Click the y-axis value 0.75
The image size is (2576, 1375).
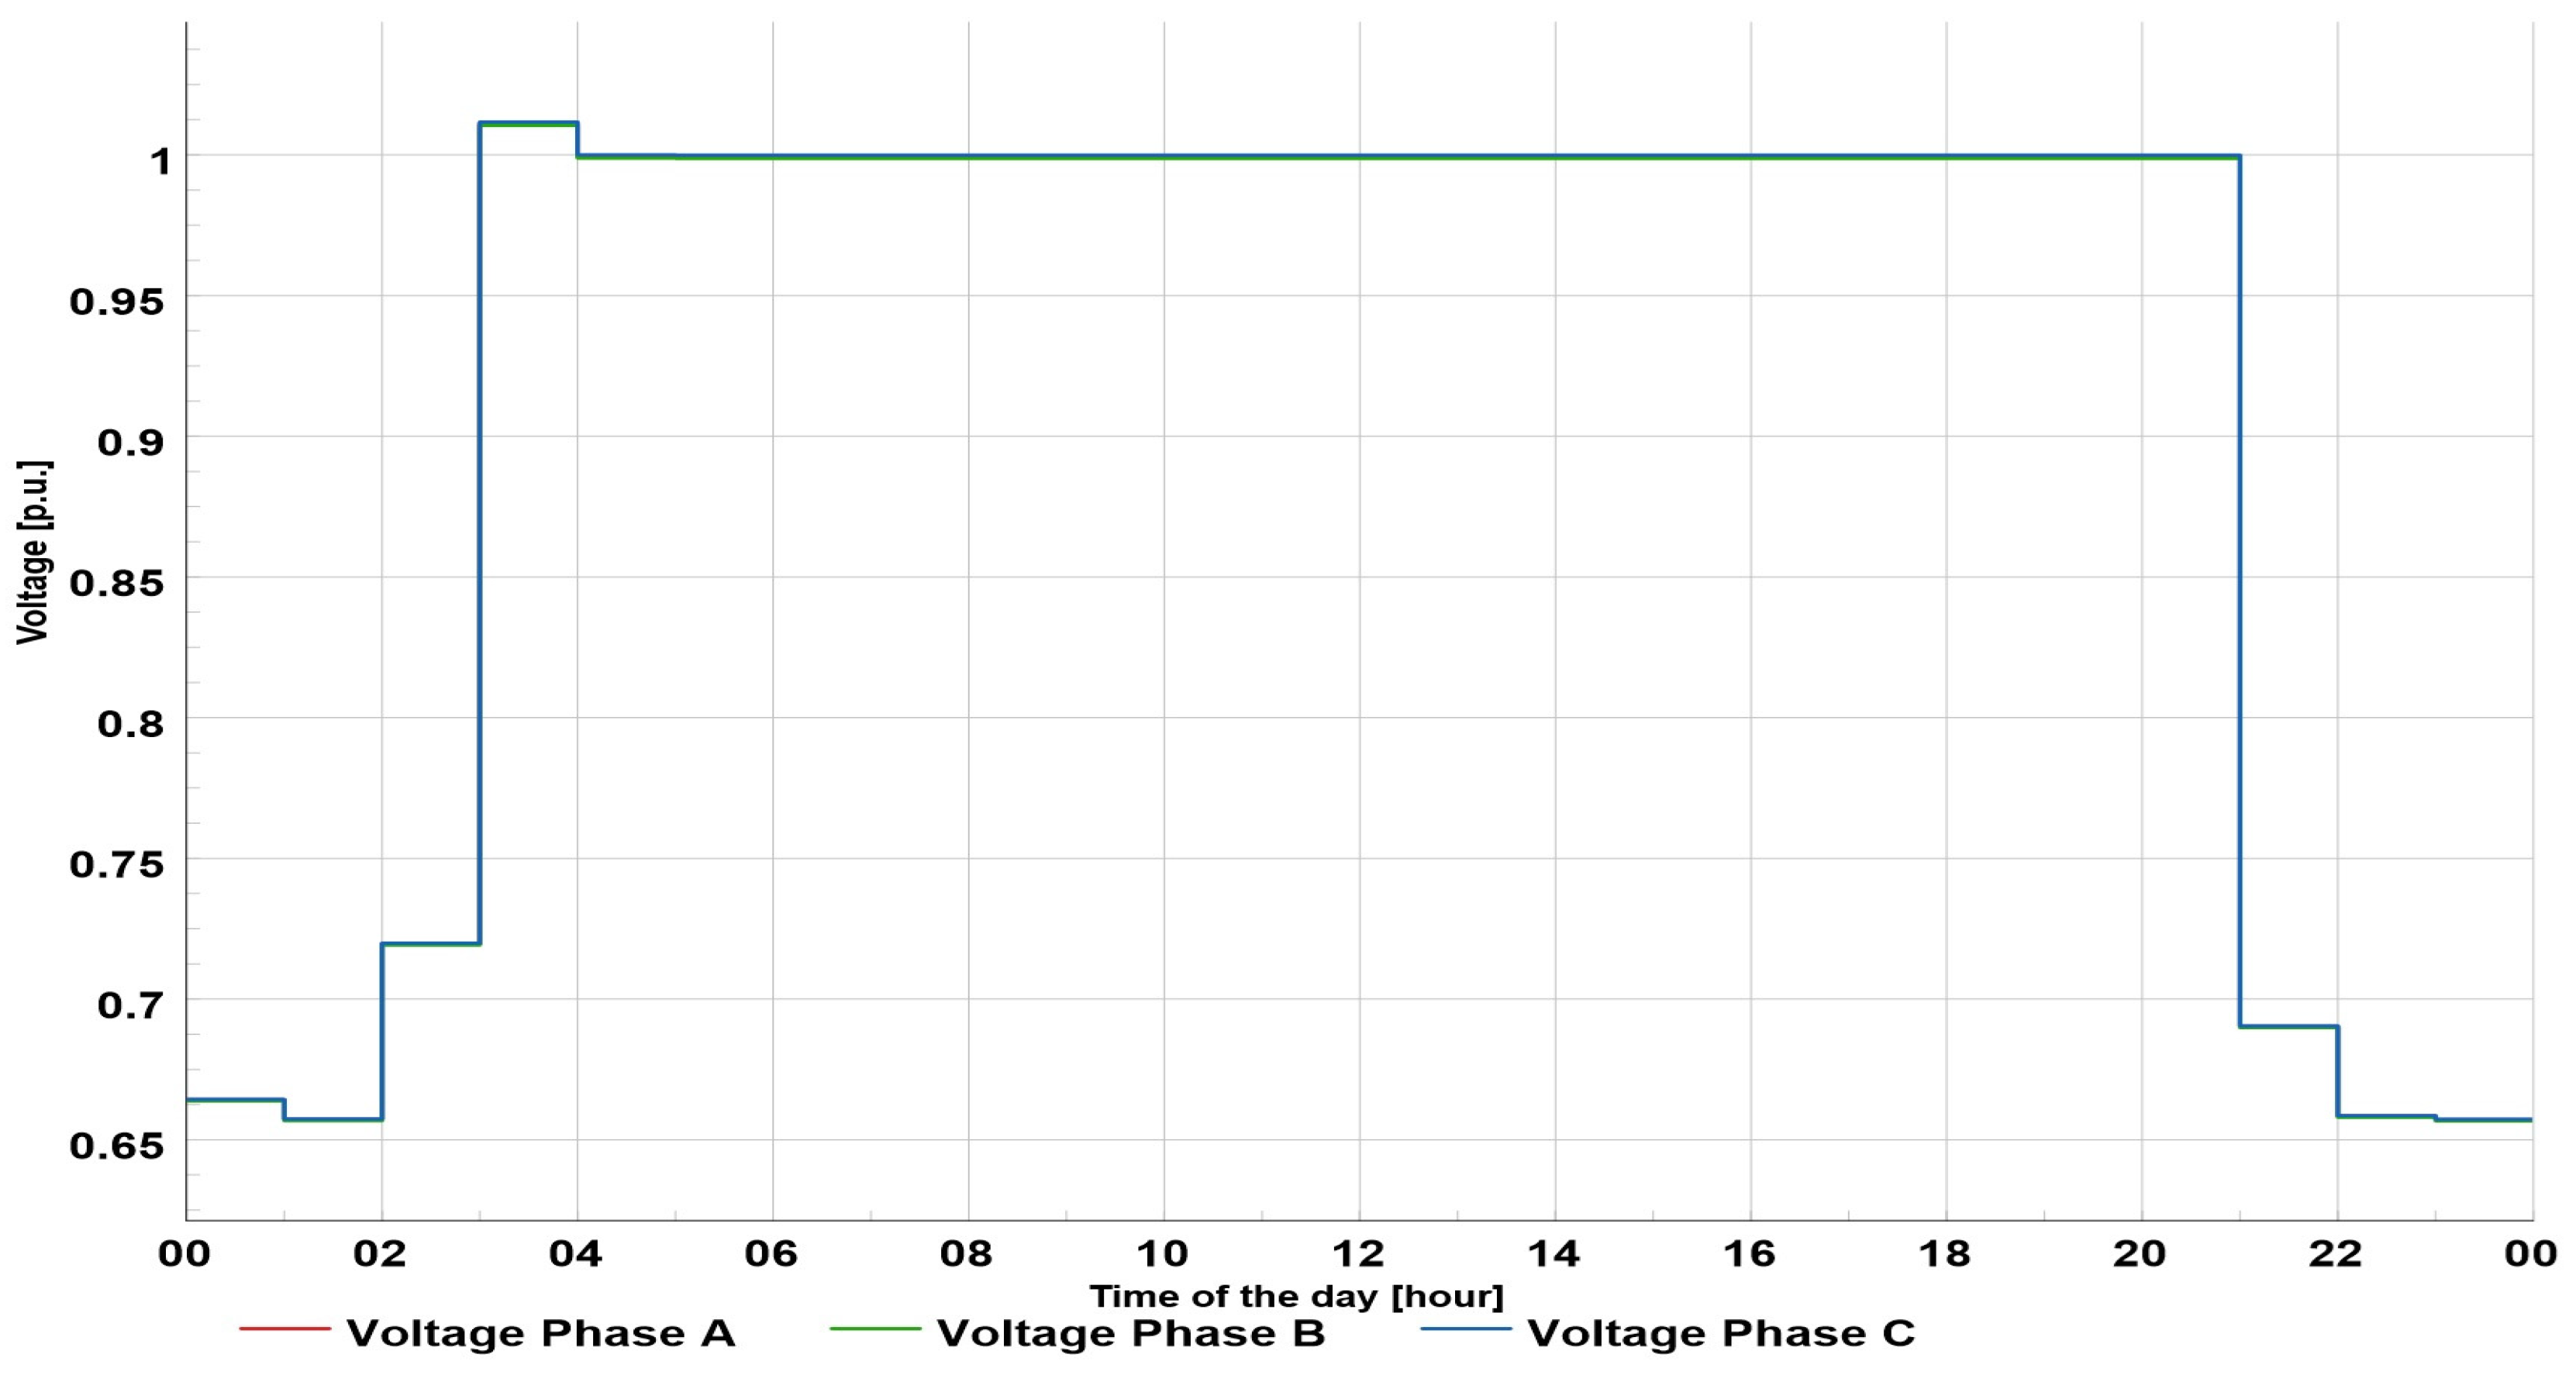(116, 864)
